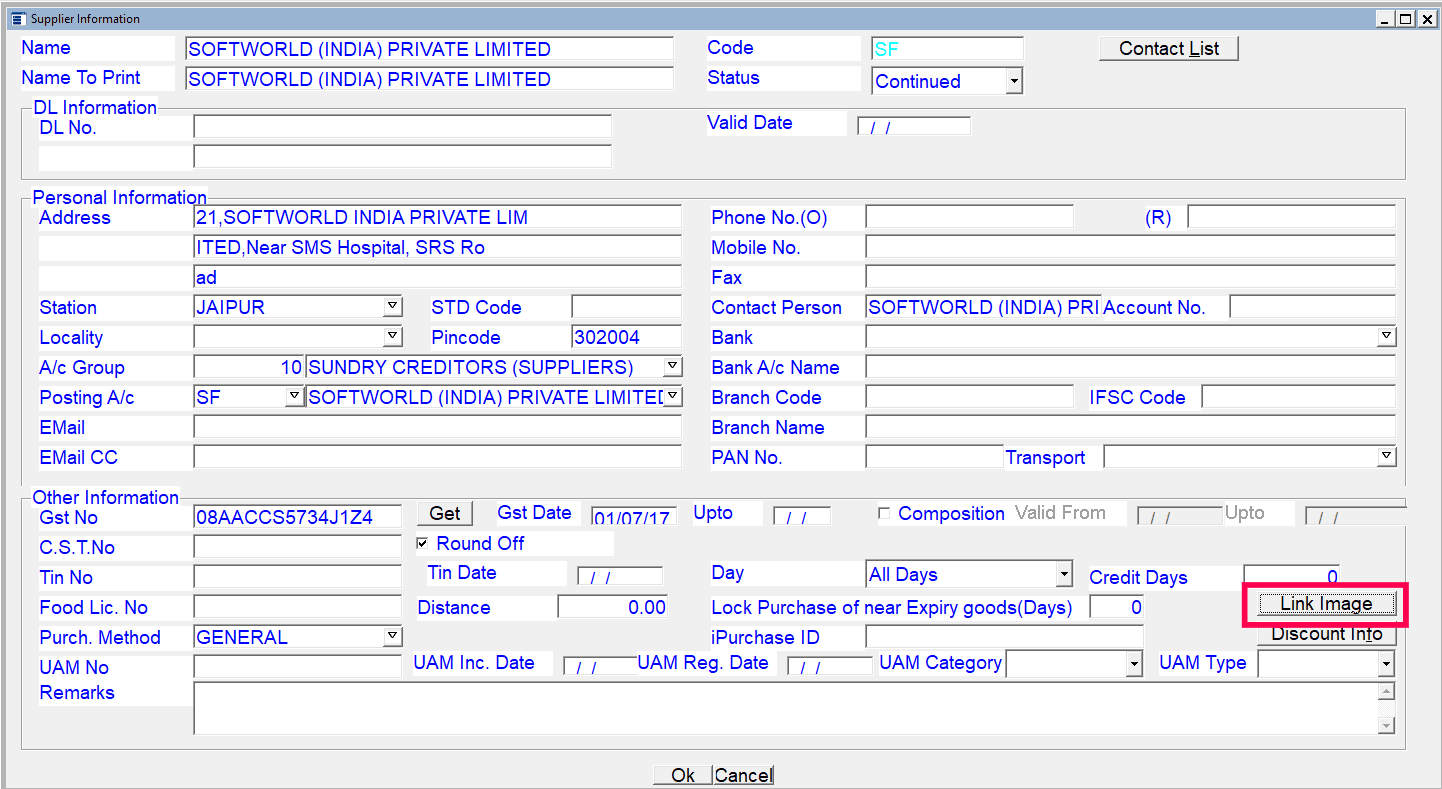The height and width of the screenshot is (789, 1442).
Task: Open the Contact List button
Action: pos(1168,48)
